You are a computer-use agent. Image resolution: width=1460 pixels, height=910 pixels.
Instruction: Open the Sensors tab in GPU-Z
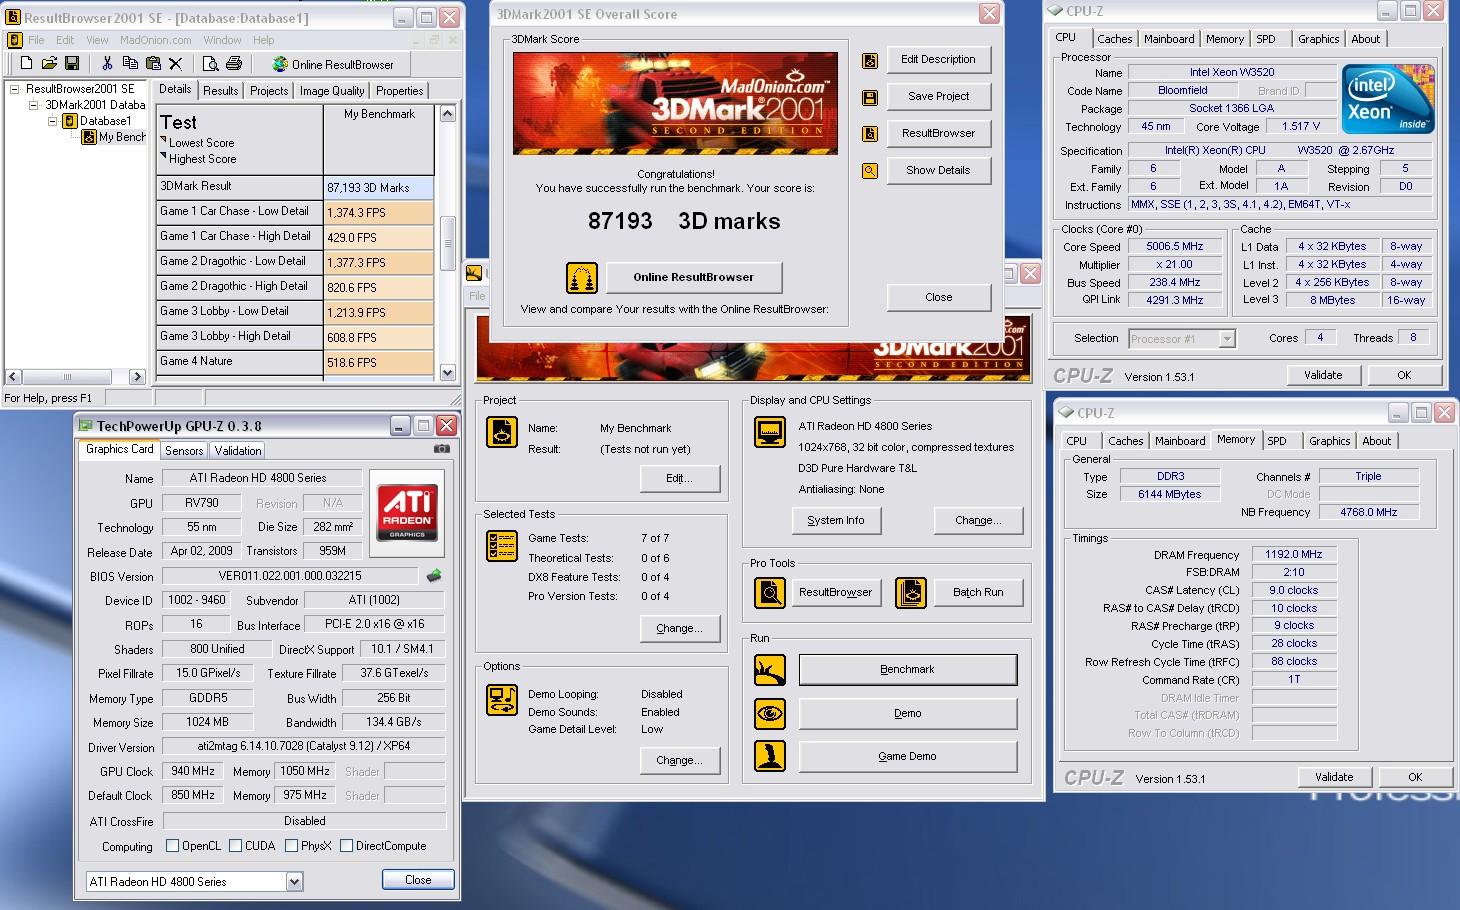click(x=184, y=451)
